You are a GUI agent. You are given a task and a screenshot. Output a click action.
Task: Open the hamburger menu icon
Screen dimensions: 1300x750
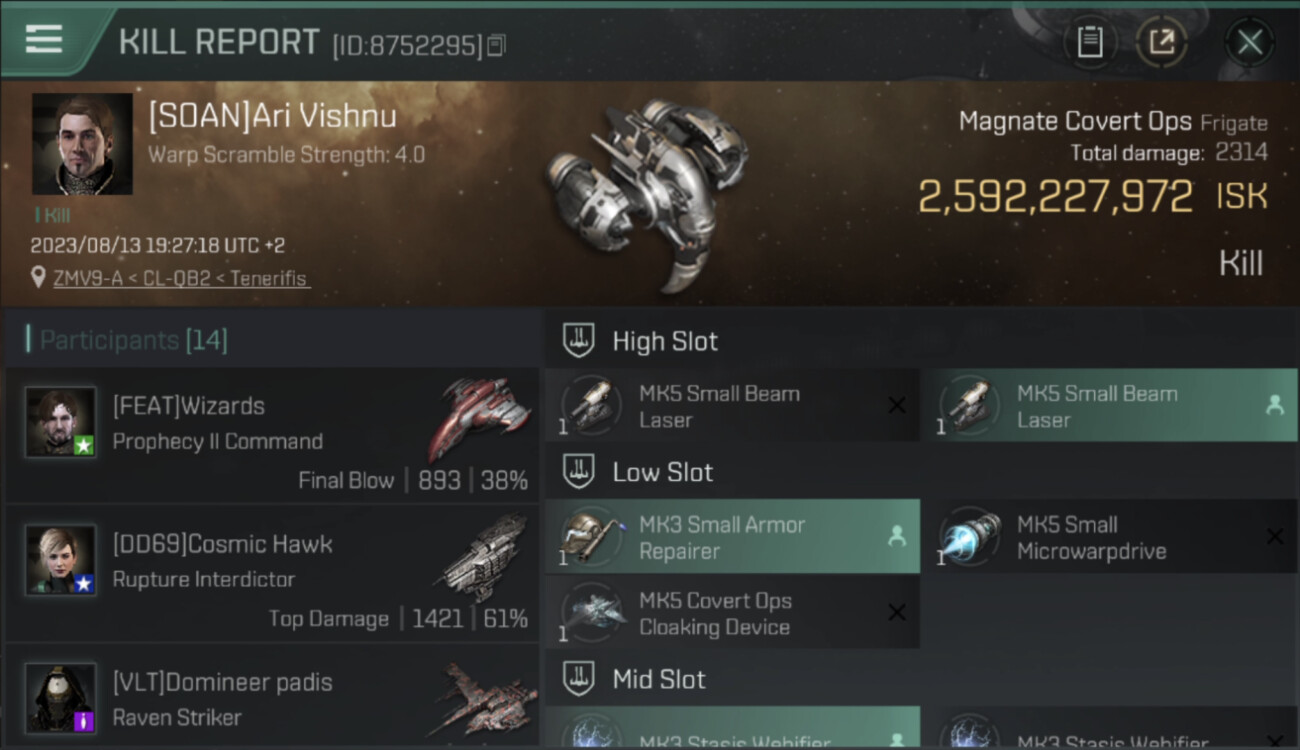(x=44, y=39)
